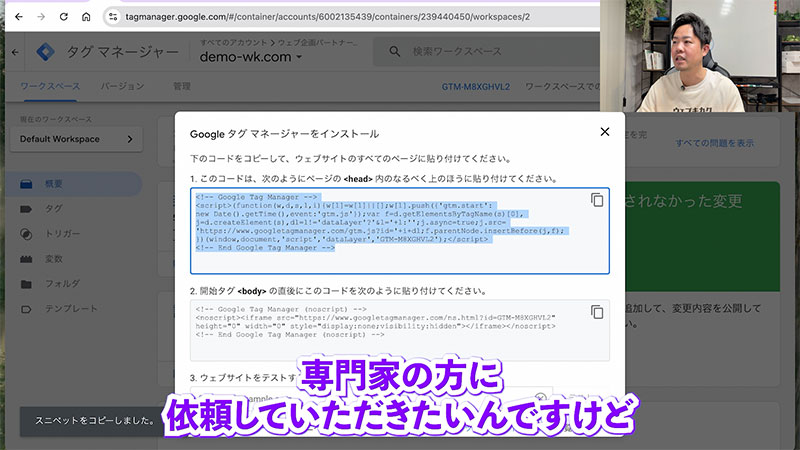Click inside the head code box
The height and width of the screenshot is (450, 800).
[399, 231]
